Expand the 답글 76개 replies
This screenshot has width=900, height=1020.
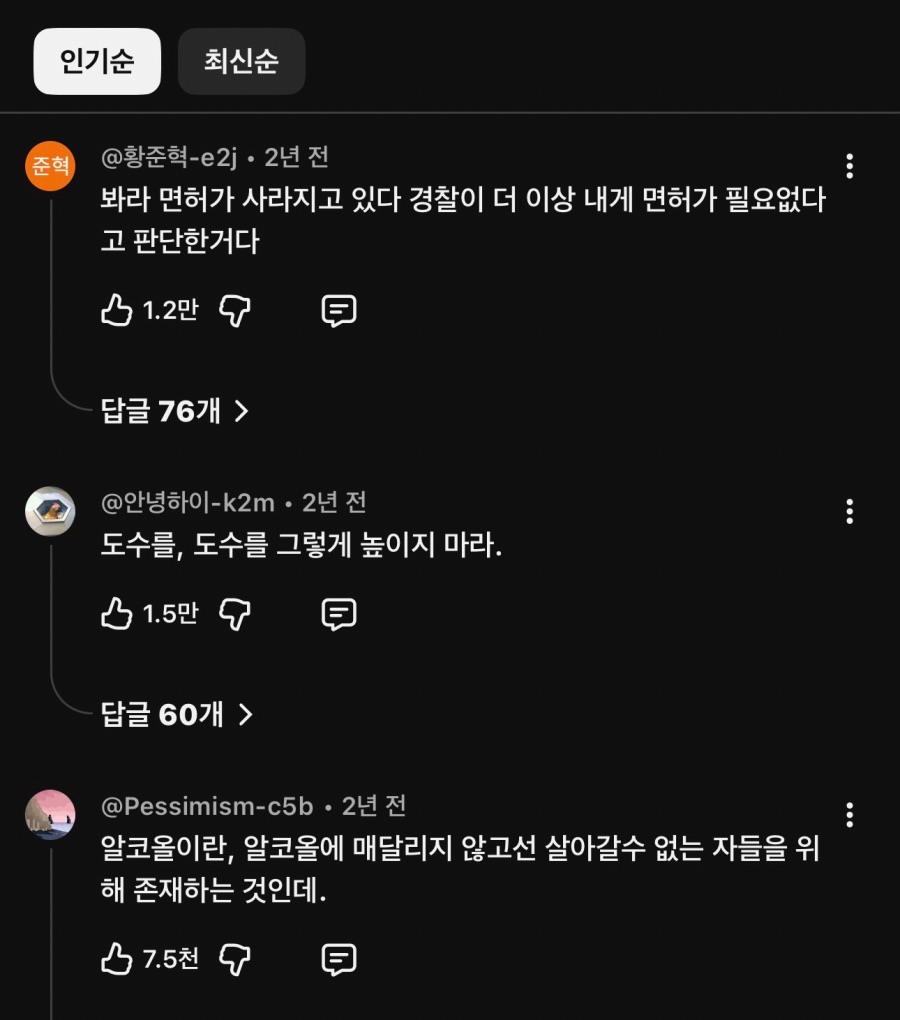[175, 410]
